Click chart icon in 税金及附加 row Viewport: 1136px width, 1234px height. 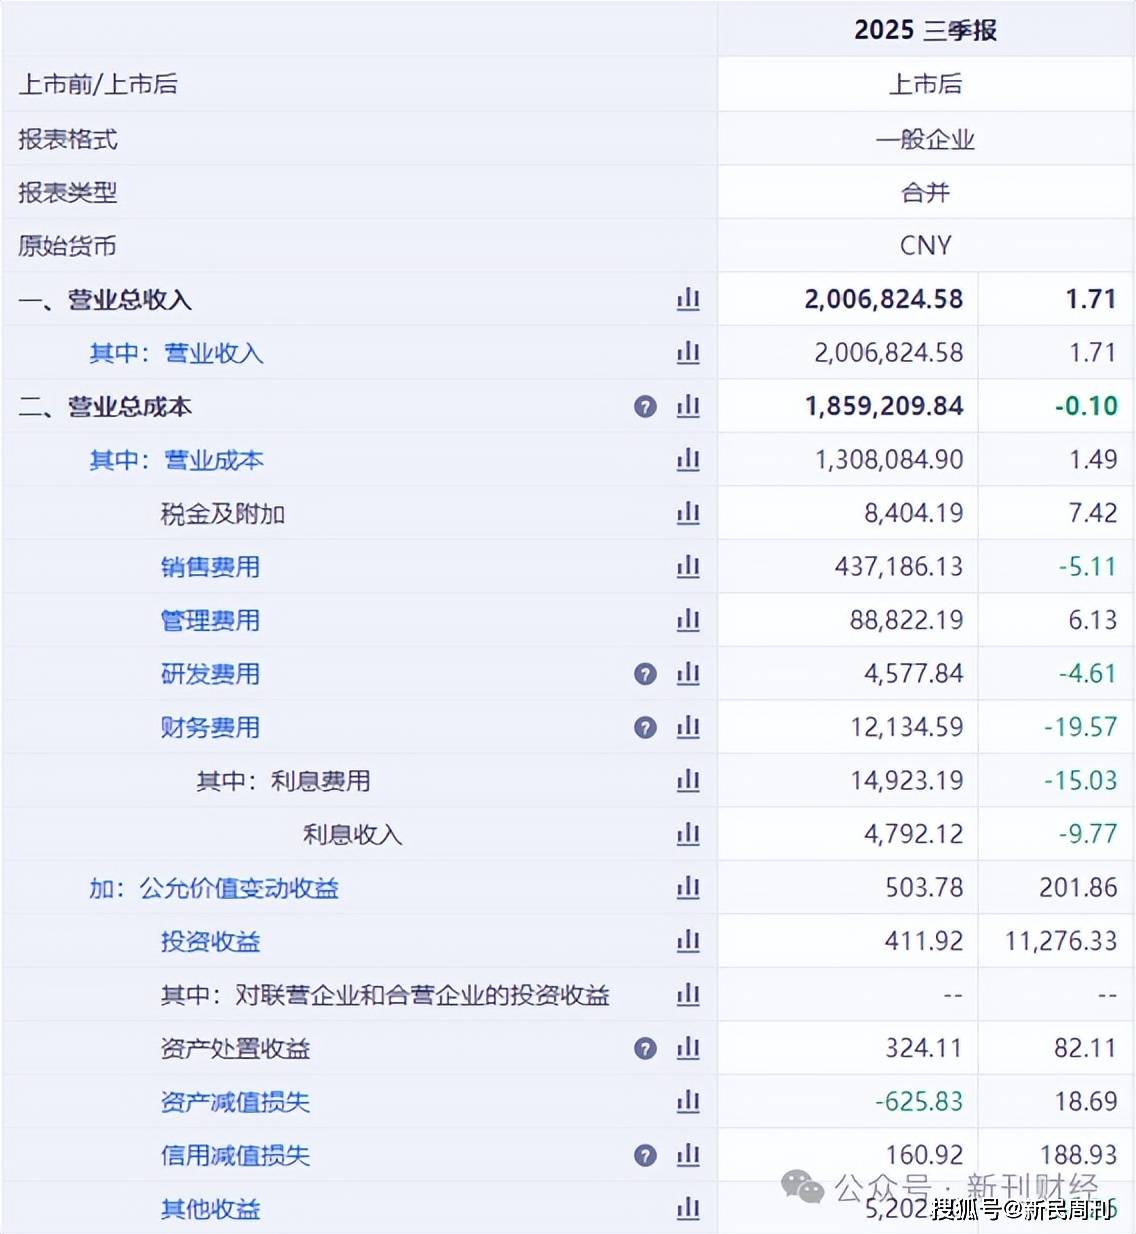(688, 513)
